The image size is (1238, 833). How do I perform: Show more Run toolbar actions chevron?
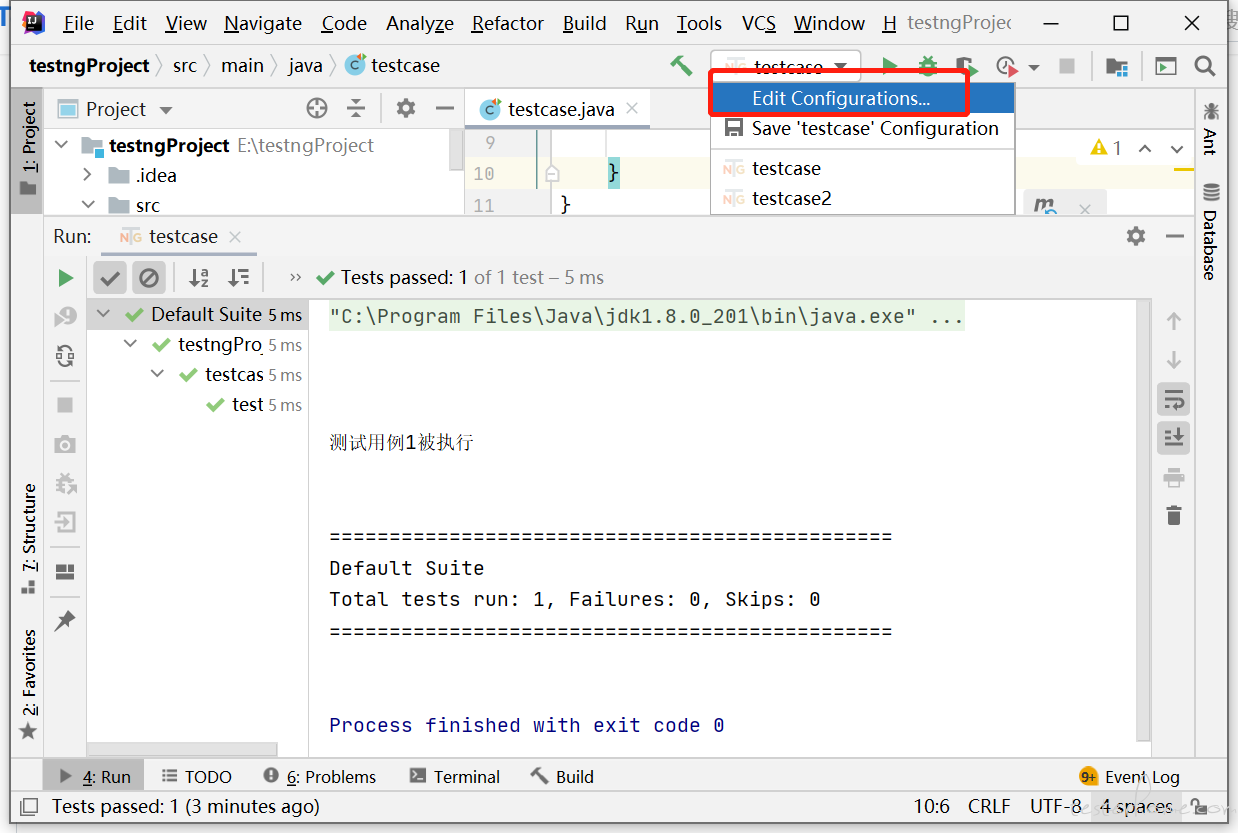tap(295, 278)
